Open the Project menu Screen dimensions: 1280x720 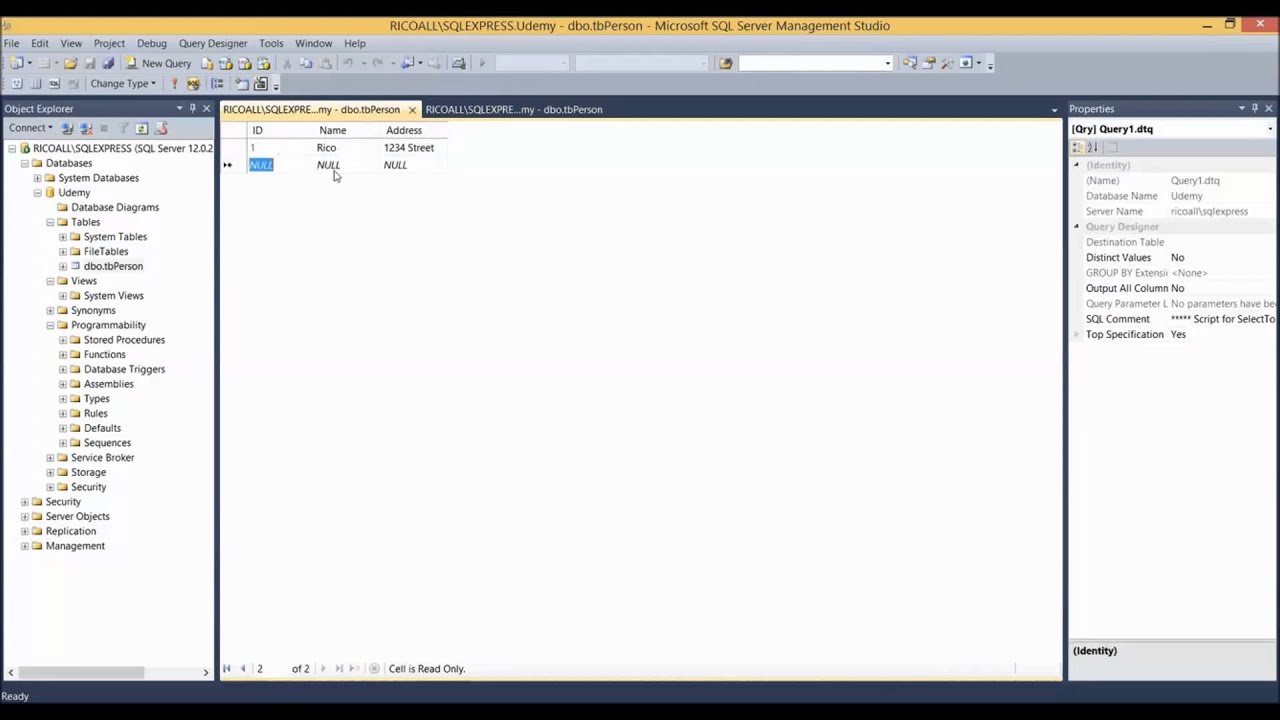pos(109,43)
